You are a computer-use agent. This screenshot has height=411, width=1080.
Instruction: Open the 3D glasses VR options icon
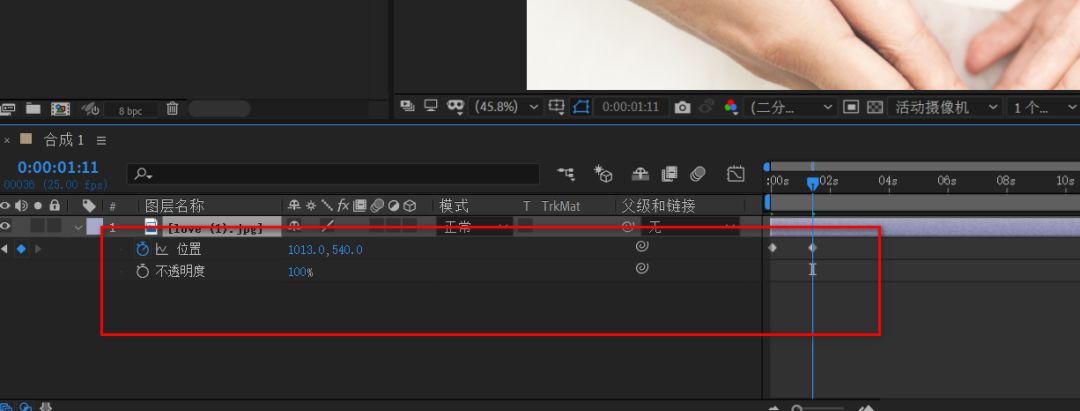[x=455, y=107]
